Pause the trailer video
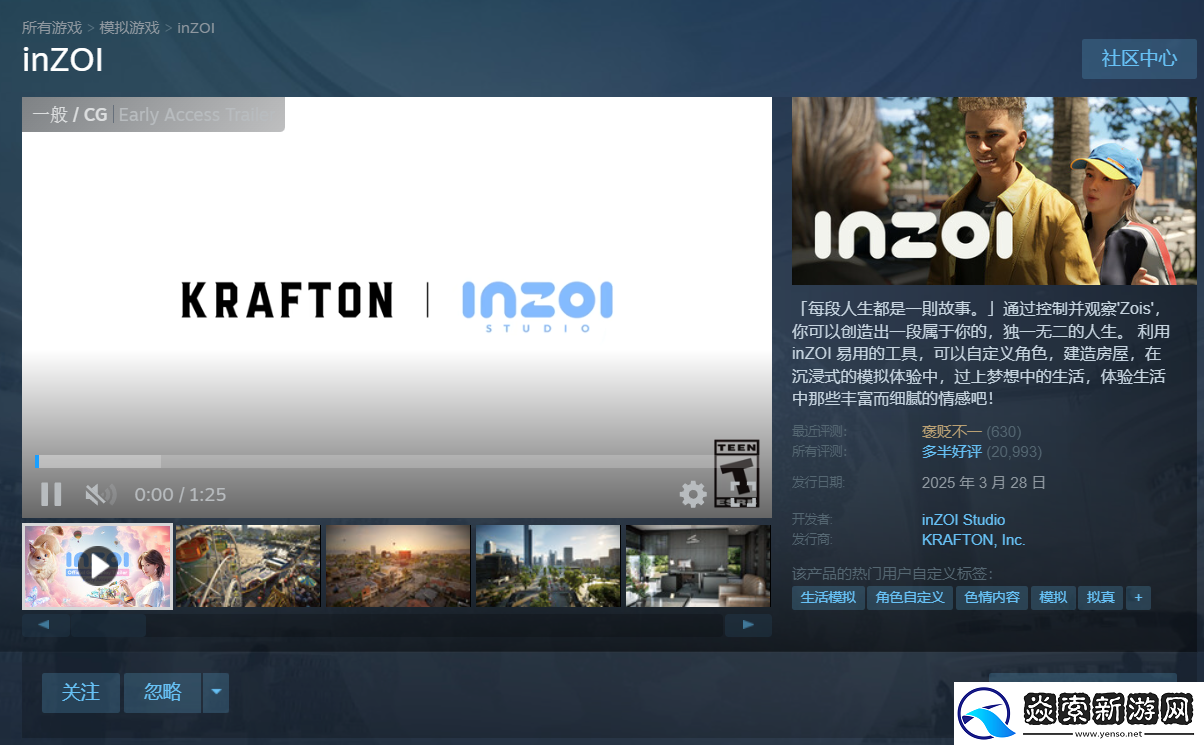The image size is (1204, 745). click(51, 494)
